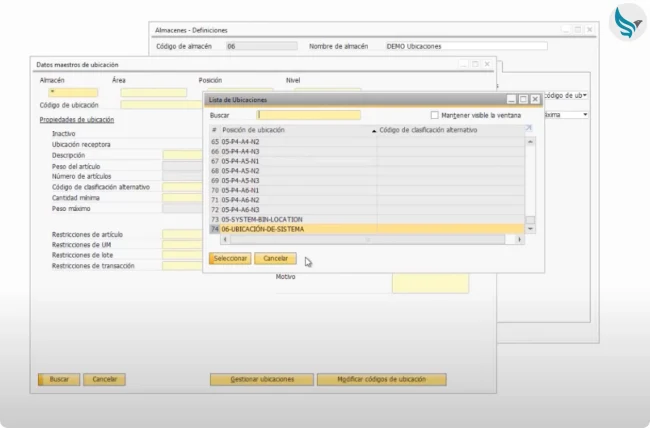Image resolution: width=650 pixels, height=428 pixels.
Task: Select row 06-UBICACIÓN-DE-SISTEMA
Action: (x=367, y=229)
